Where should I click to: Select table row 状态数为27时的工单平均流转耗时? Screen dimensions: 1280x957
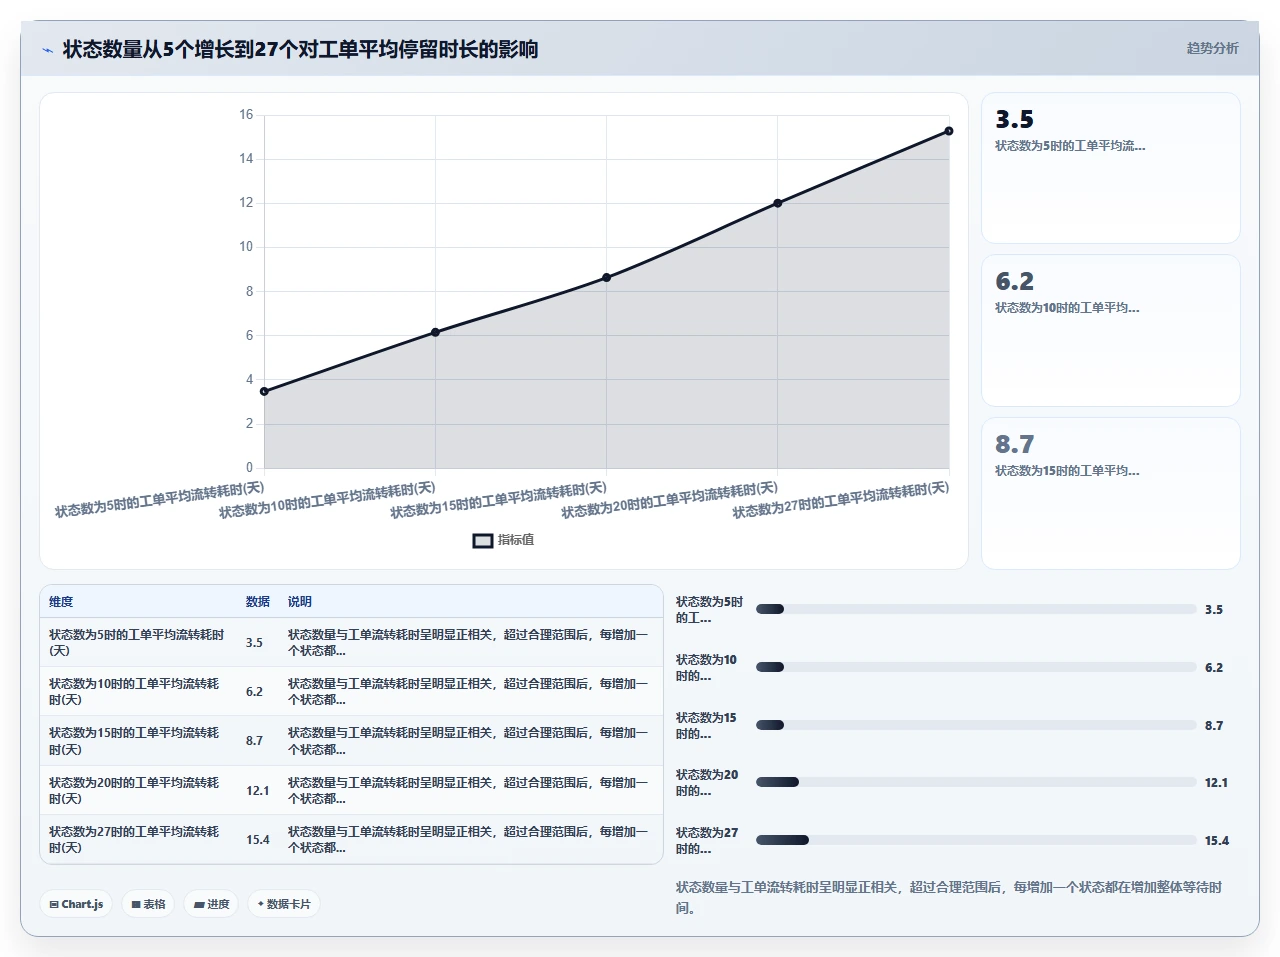coord(351,839)
